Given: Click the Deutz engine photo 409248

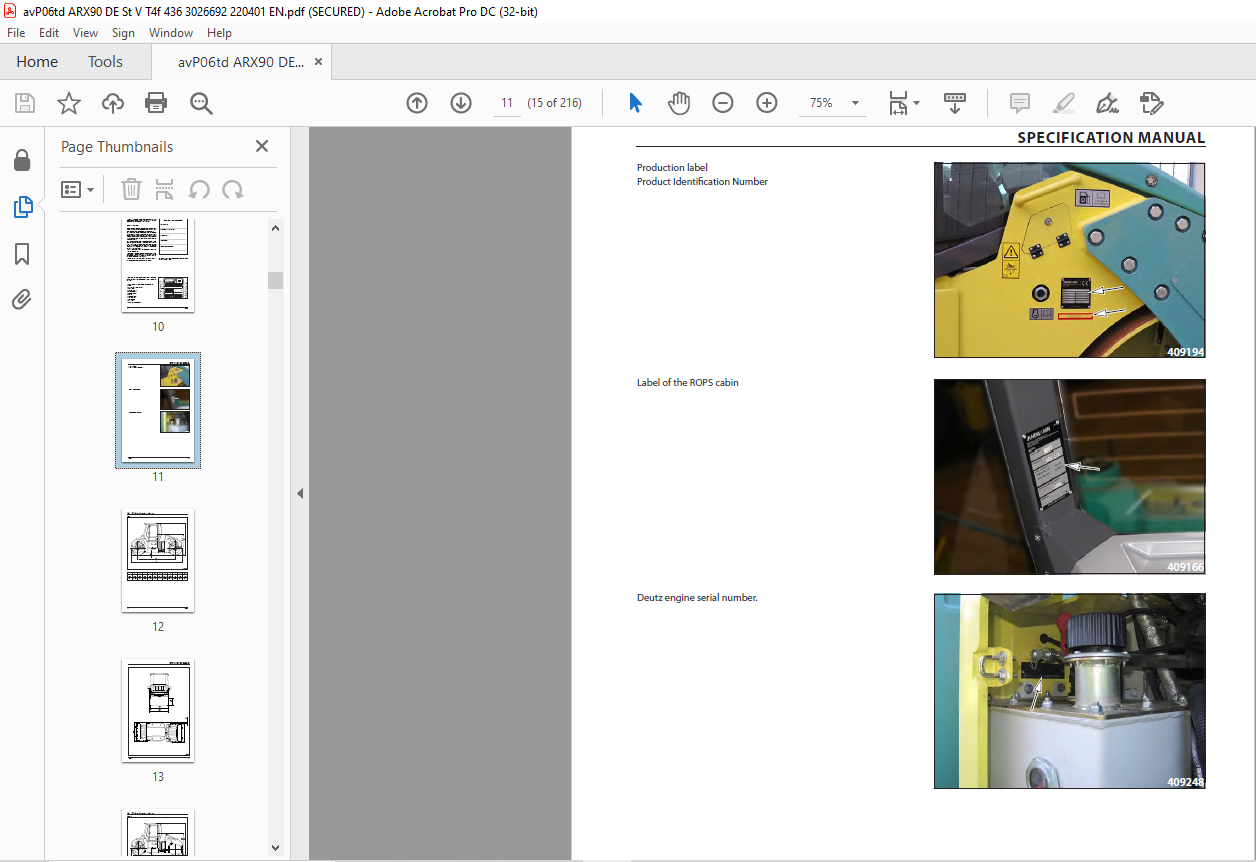Looking at the screenshot, I should click(1070, 691).
